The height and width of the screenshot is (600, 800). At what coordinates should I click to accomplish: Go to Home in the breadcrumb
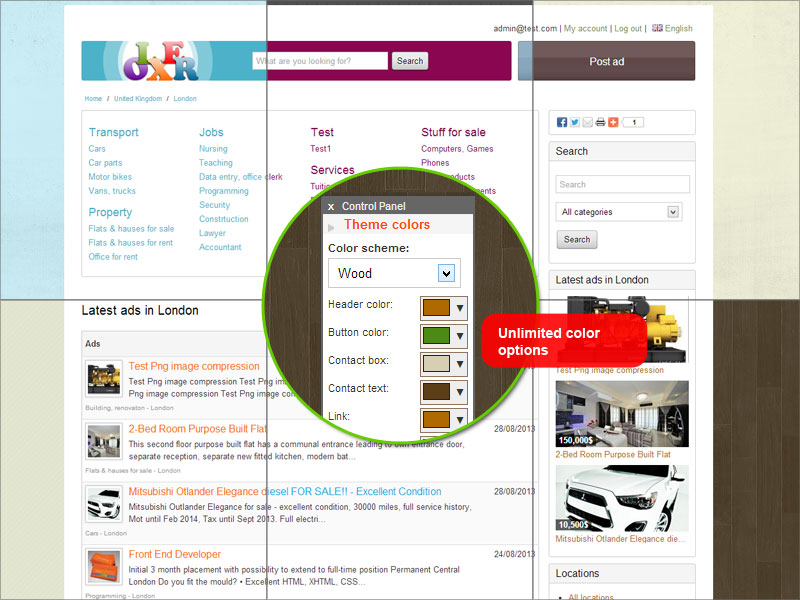click(x=93, y=98)
